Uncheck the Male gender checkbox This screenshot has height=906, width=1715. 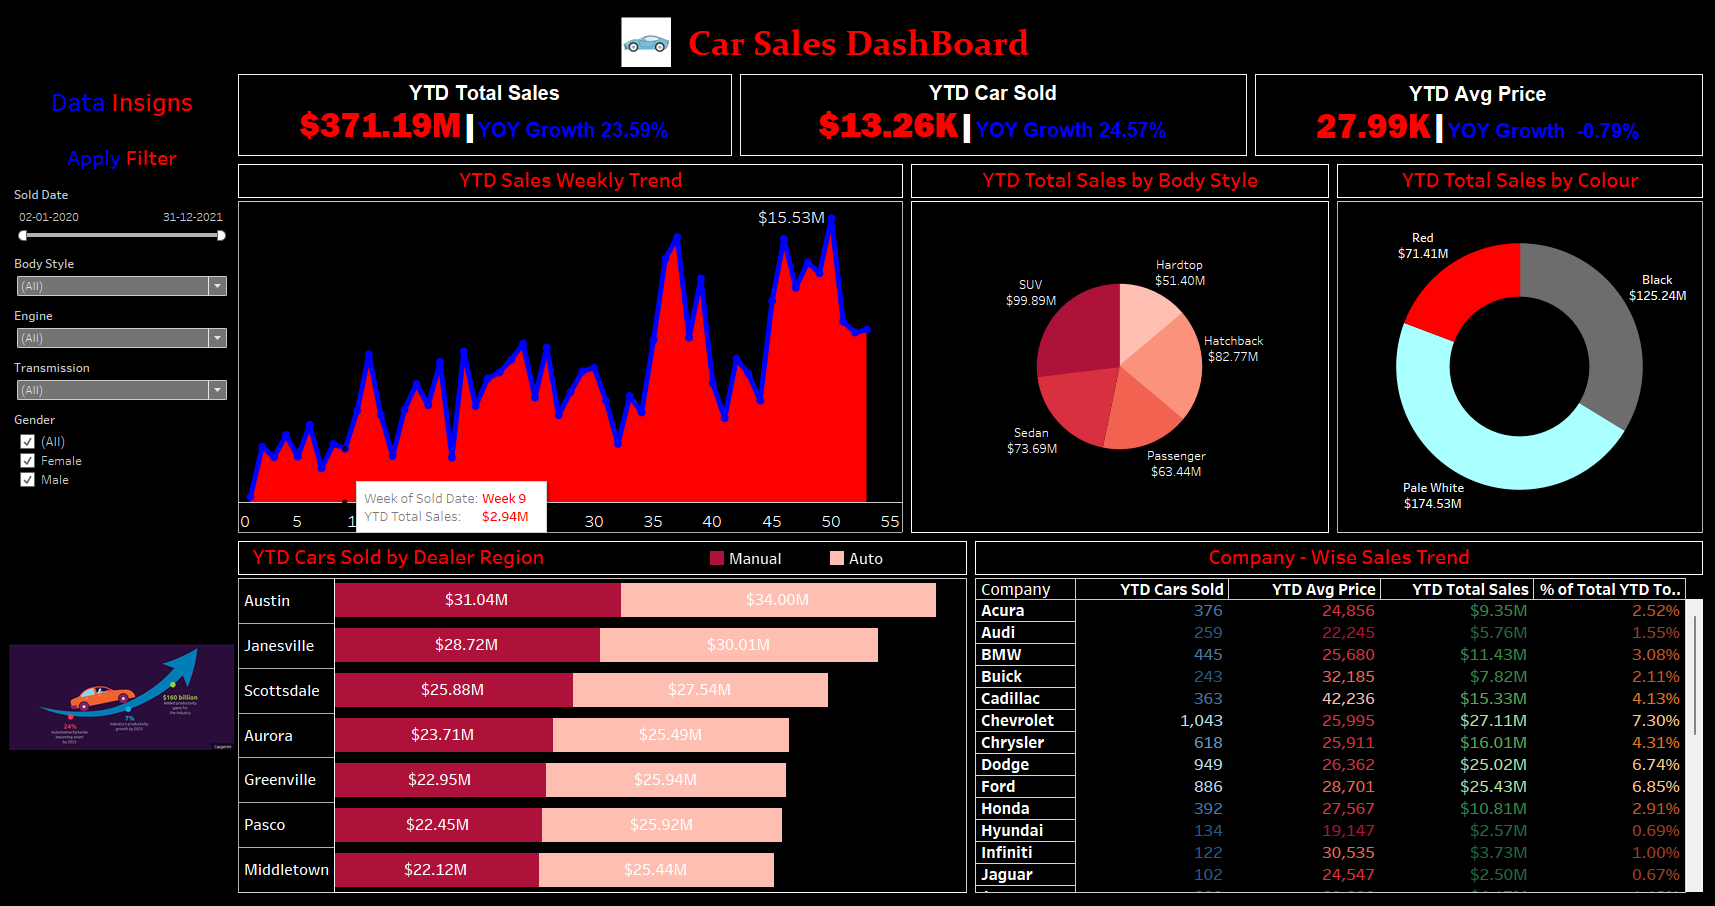coord(28,480)
